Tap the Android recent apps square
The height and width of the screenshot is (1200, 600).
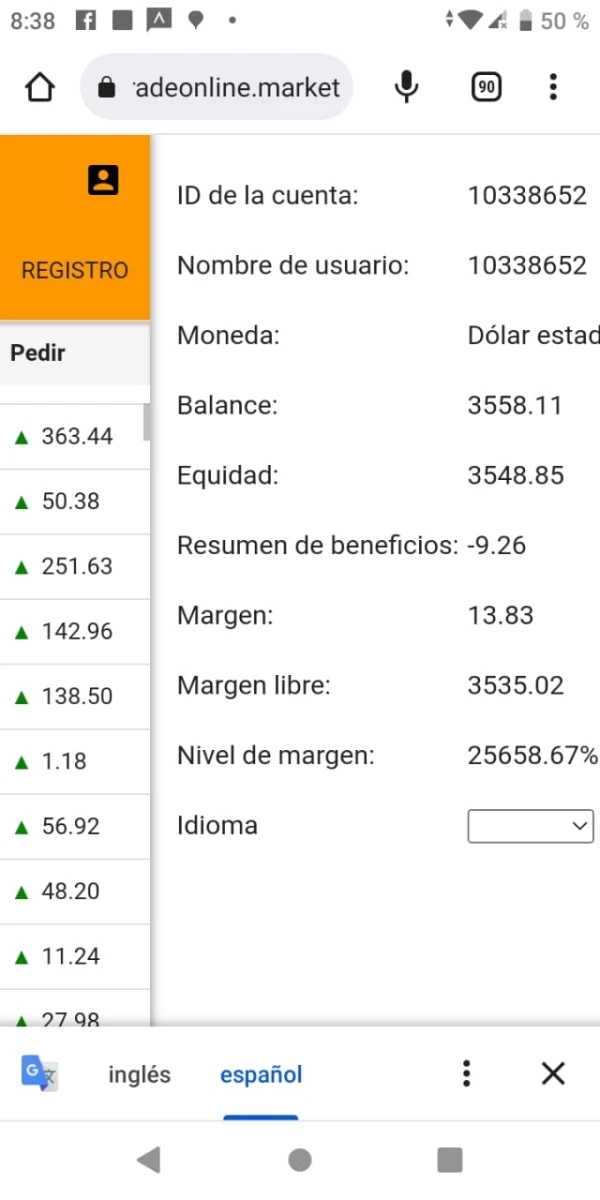click(x=450, y=1160)
